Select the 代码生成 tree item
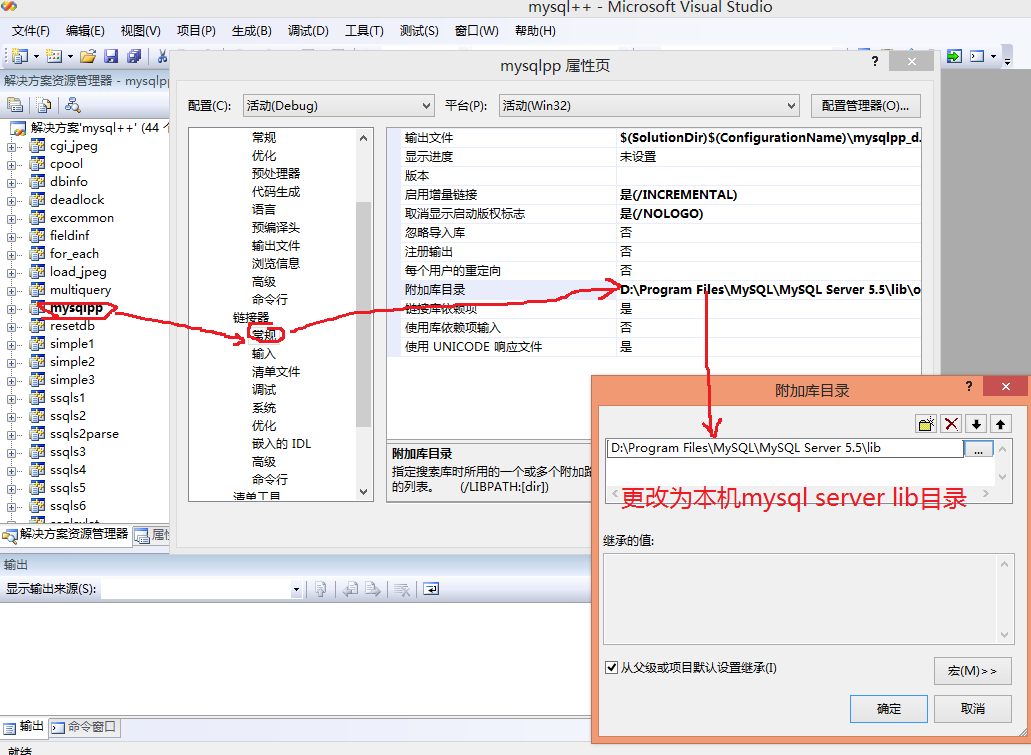The height and width of the screenshot is (755, 1031). [276, 192]
